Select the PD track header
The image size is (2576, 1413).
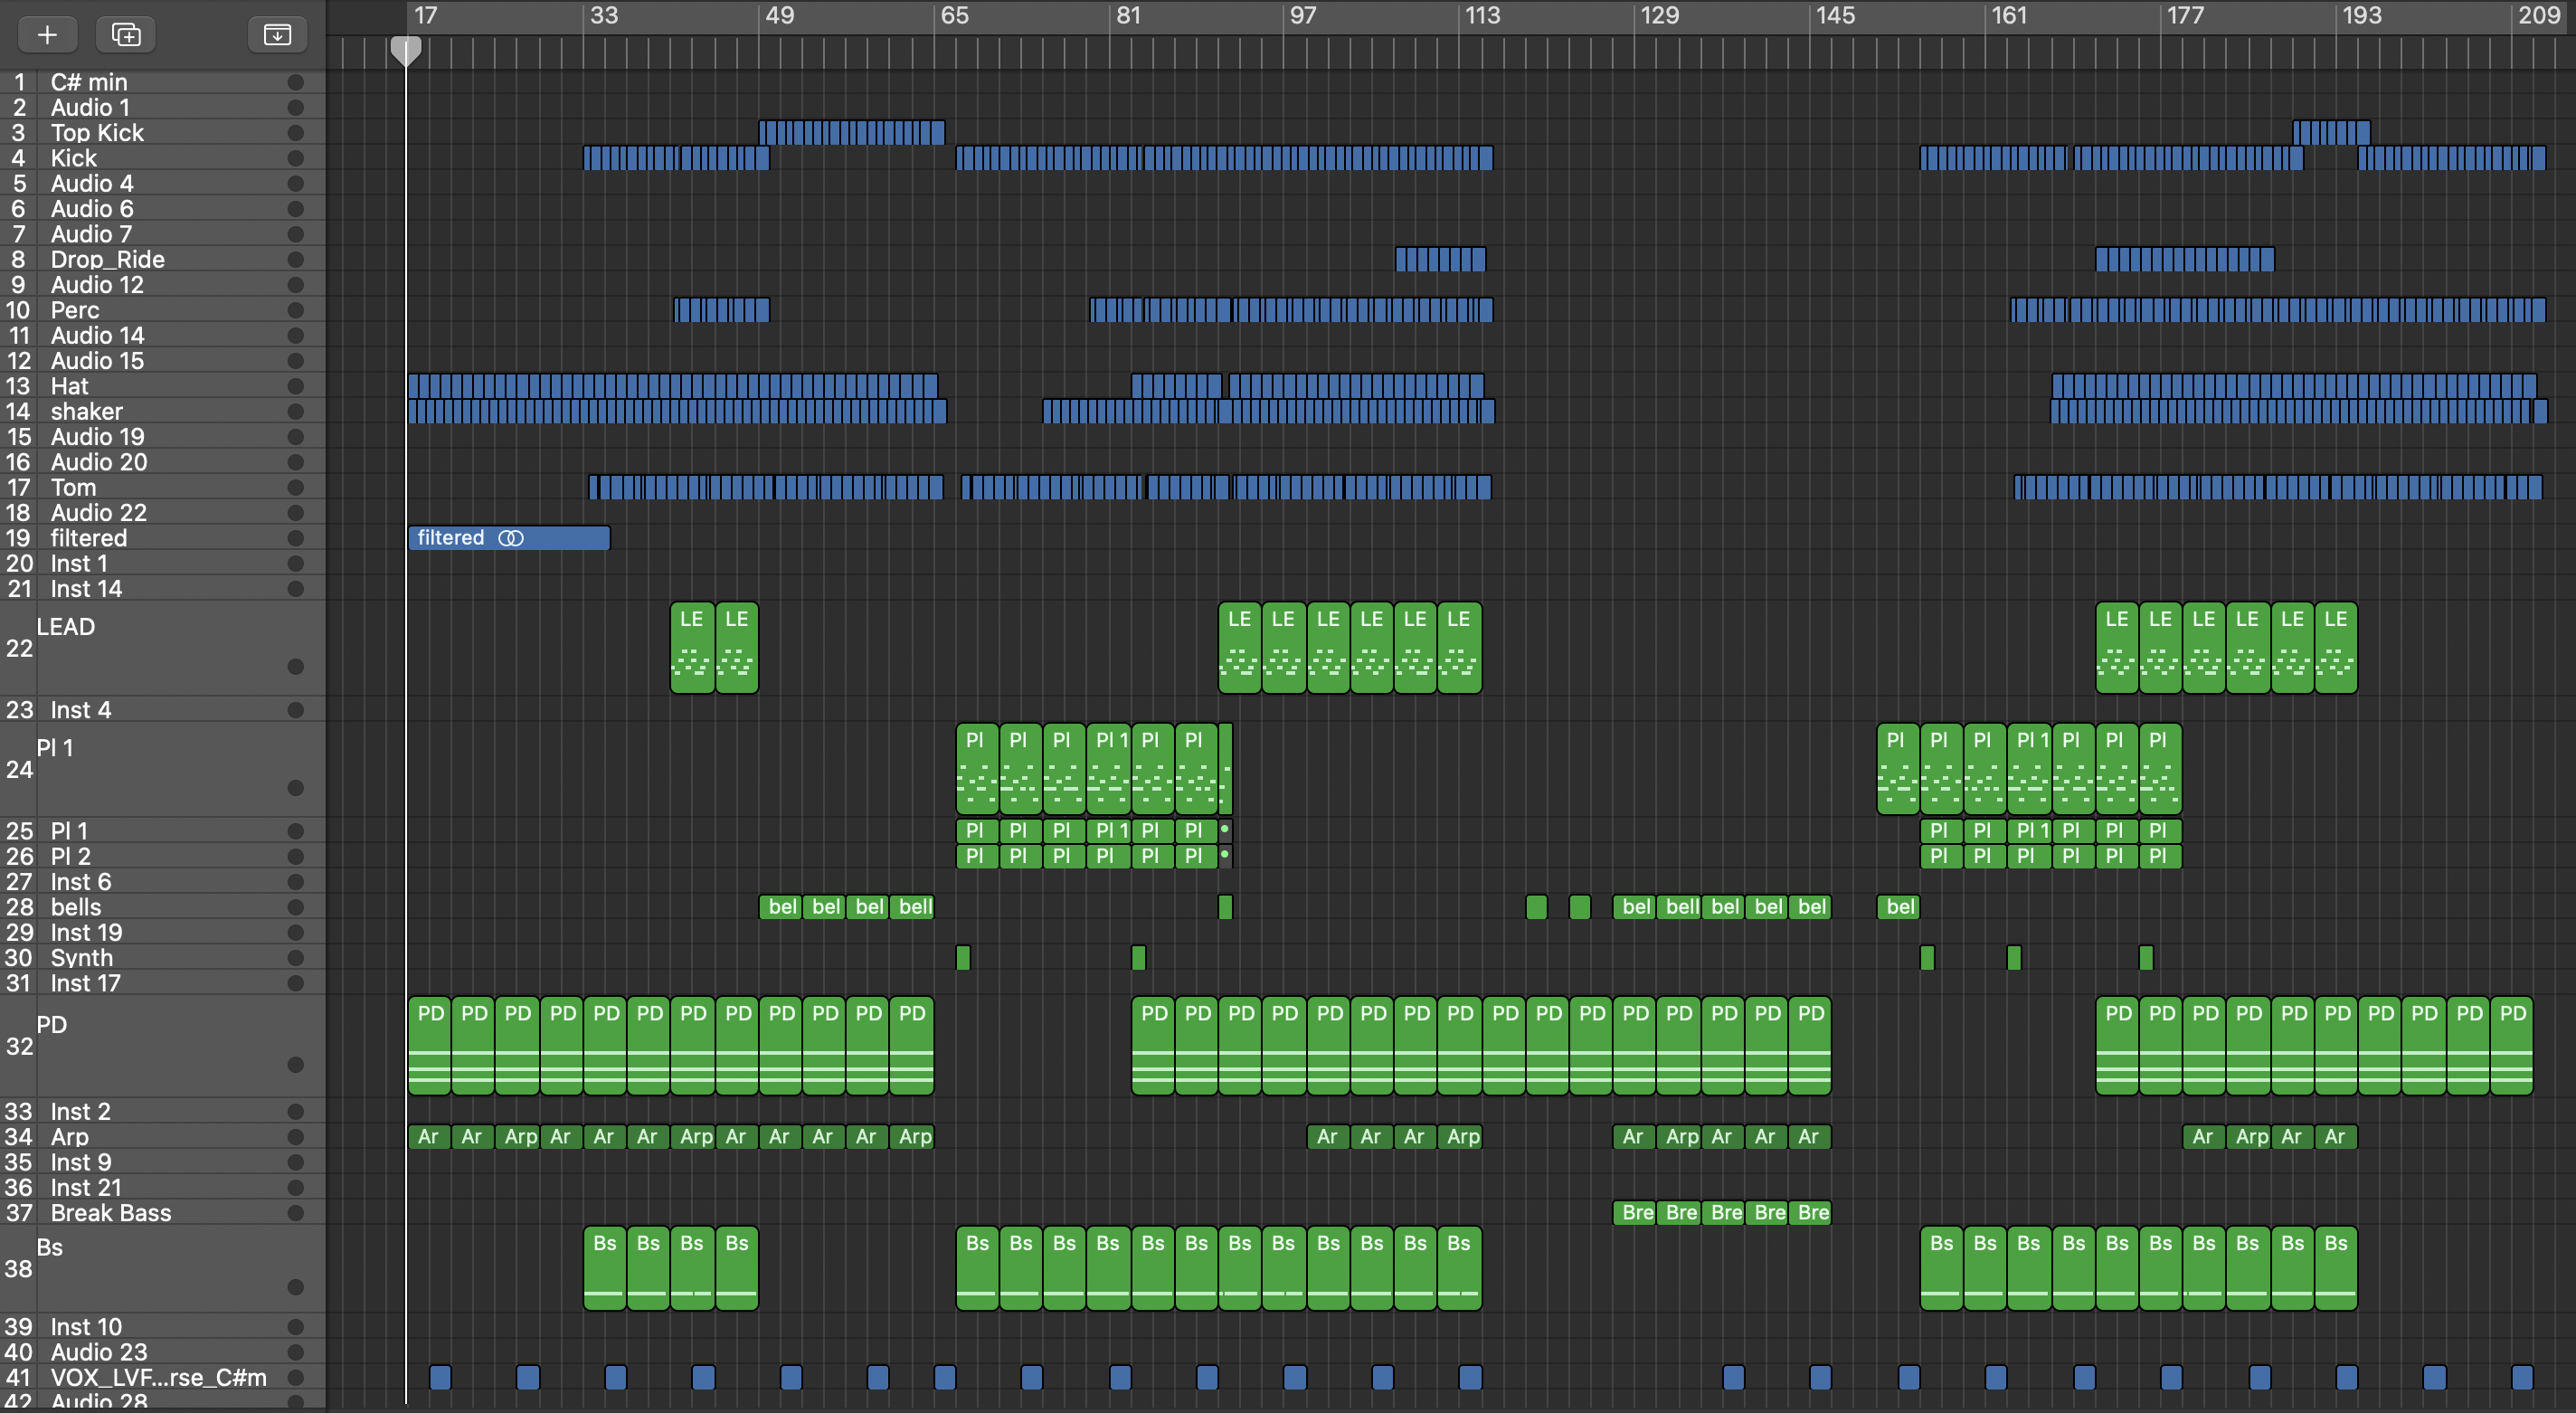(x=162, y=1046)
